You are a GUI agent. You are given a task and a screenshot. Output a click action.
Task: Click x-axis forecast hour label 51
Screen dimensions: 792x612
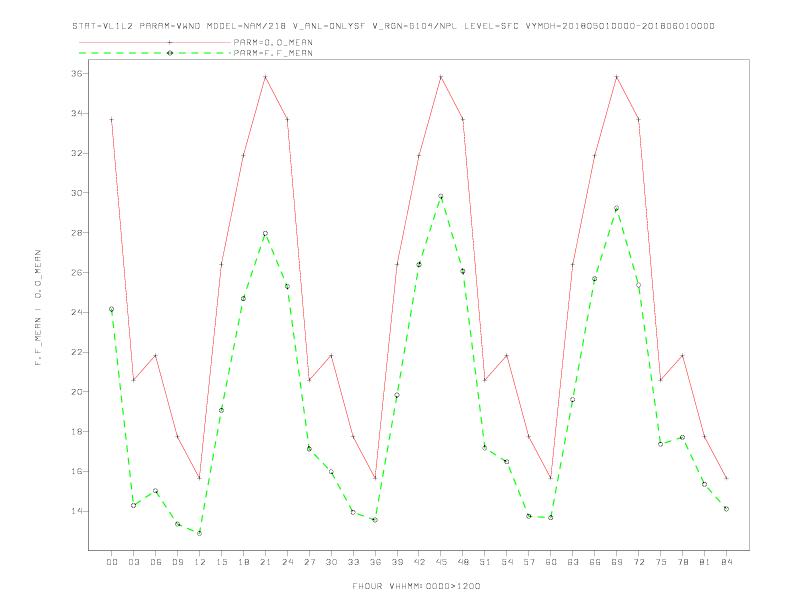[485, 562]
